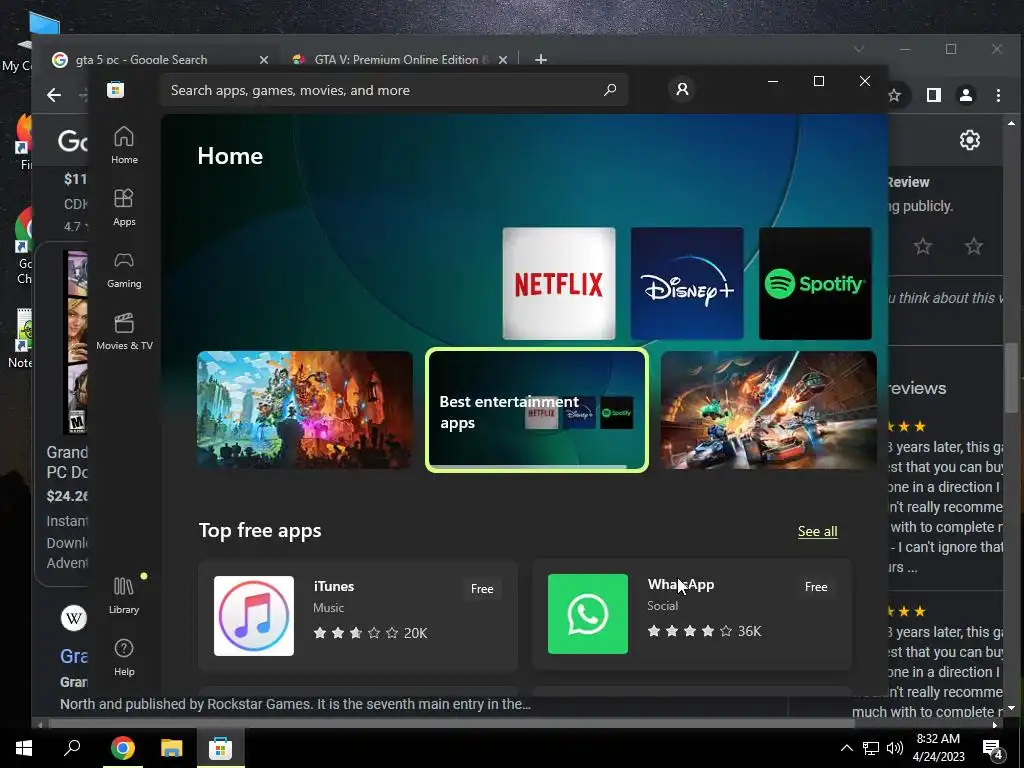Viewport: 1024px width, 768px height.
Task: Click the Grand Theft Auto cover image in Chrome
Action: pyautogui.click(x=75, y=342)
